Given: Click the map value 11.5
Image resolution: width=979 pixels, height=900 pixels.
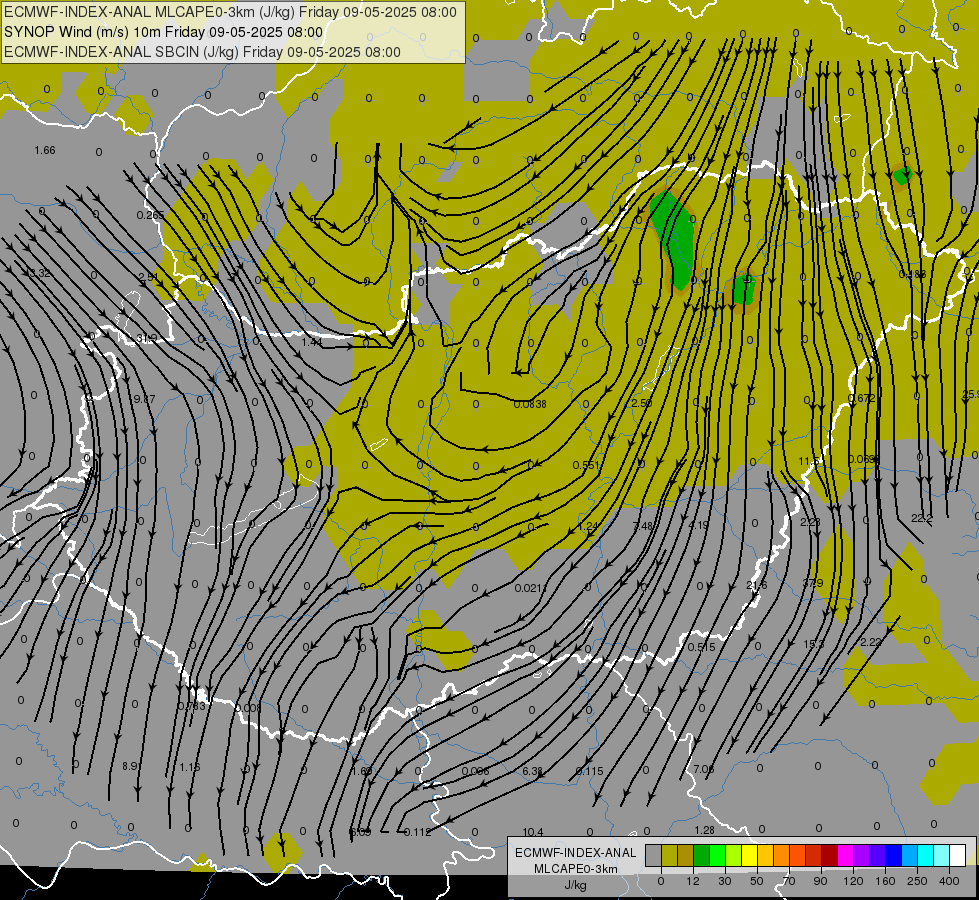Looking at the screenshot, I should pos(809,461).
